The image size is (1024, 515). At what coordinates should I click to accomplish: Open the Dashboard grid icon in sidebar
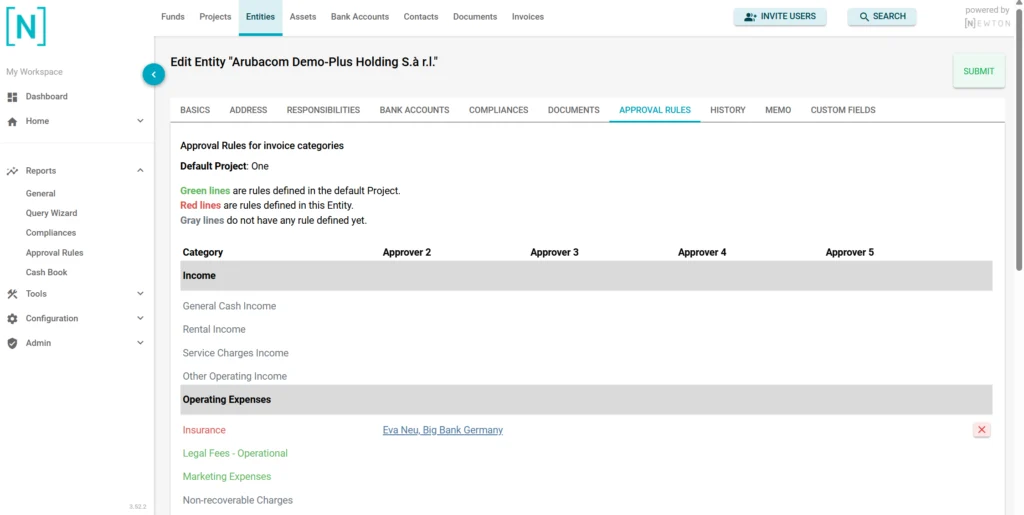click(x=12, y=97)
